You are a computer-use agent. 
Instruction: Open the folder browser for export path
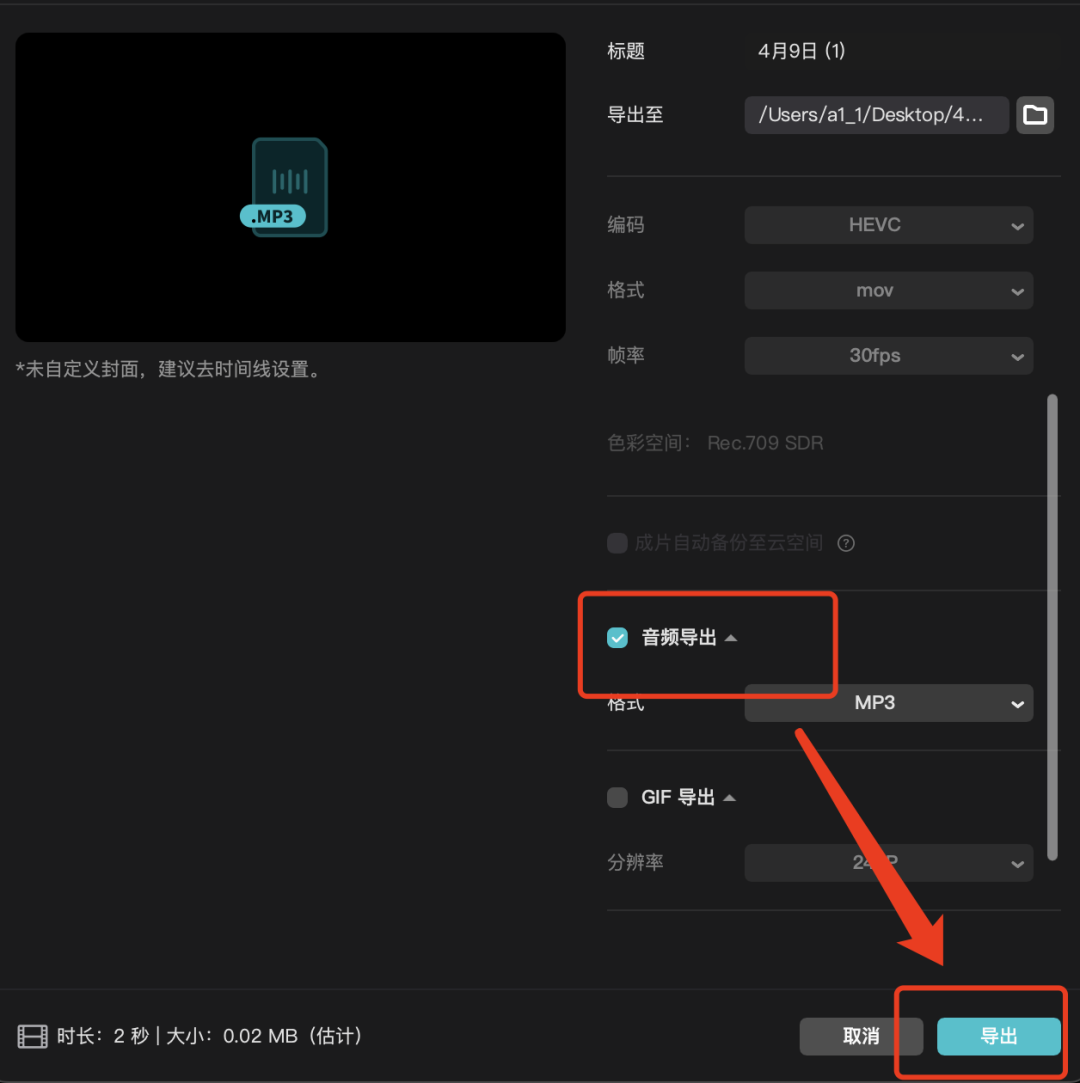1035,115
